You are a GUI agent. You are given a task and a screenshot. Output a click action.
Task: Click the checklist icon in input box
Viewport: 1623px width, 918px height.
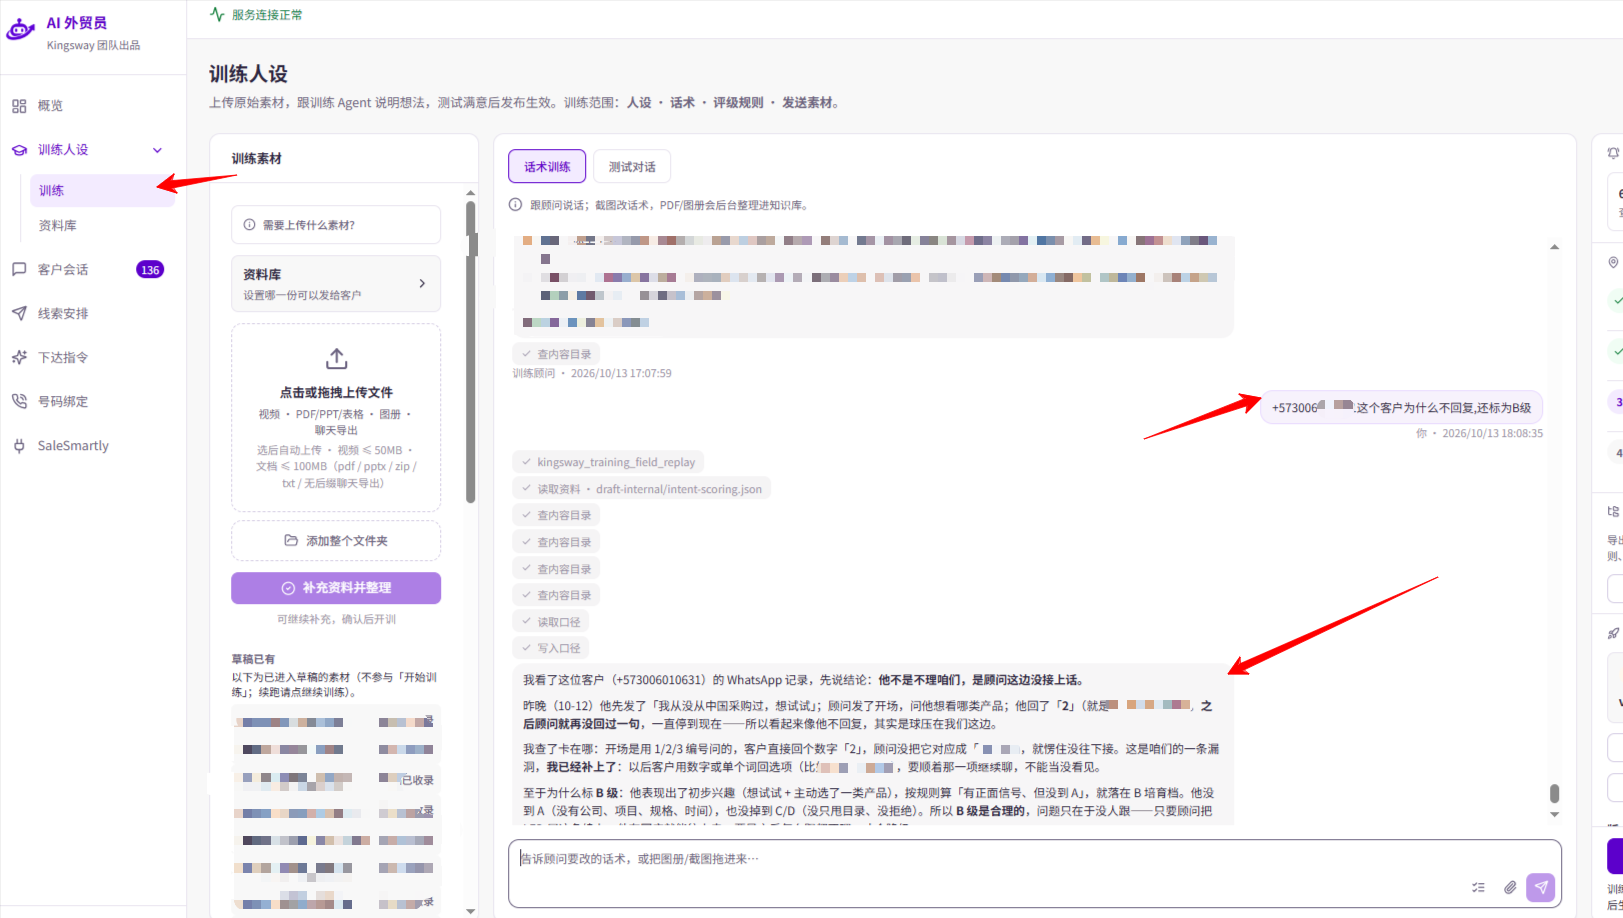[x=1478, y=887]
